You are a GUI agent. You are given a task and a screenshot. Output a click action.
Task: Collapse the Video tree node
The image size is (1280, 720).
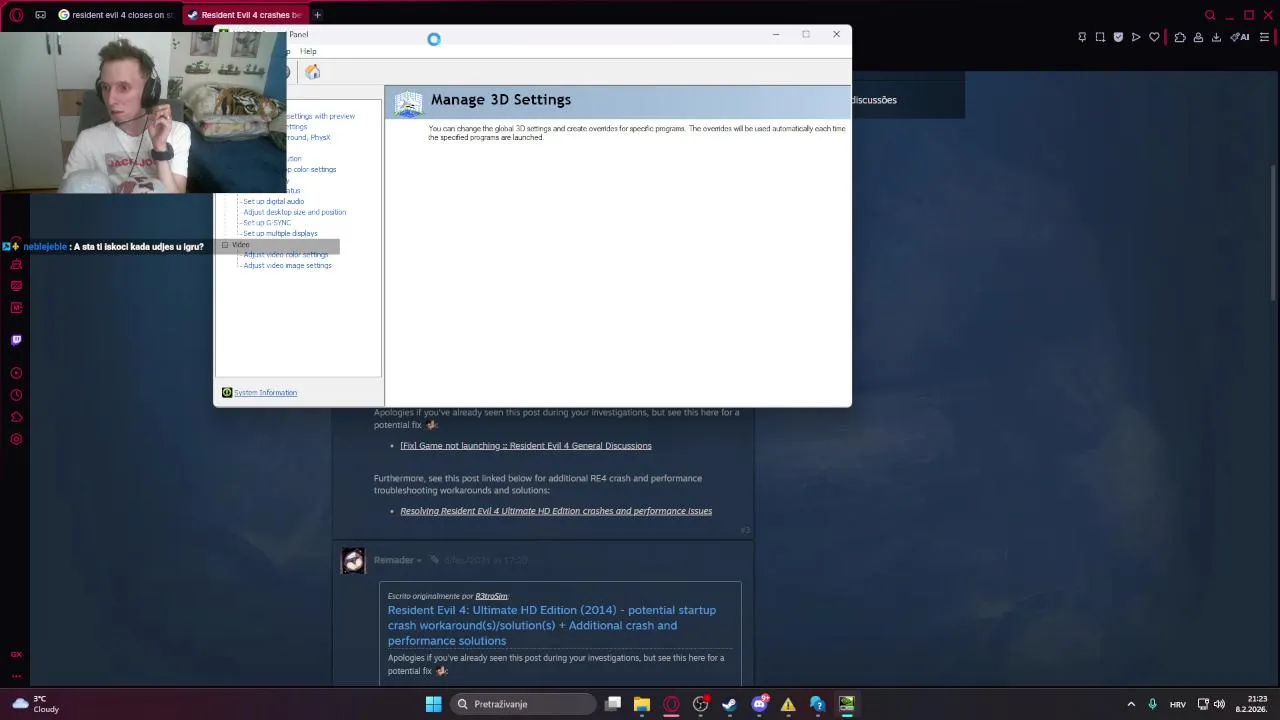click(x=225, y=245)
